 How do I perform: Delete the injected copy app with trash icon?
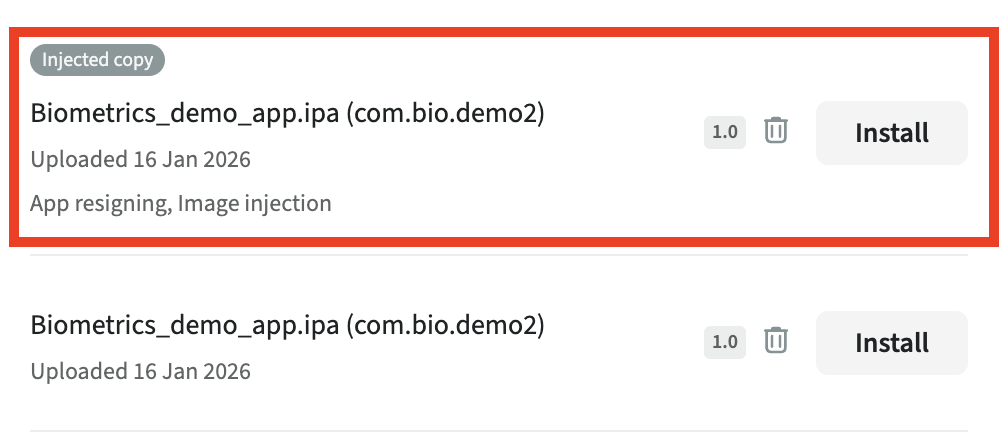[776, 131]
